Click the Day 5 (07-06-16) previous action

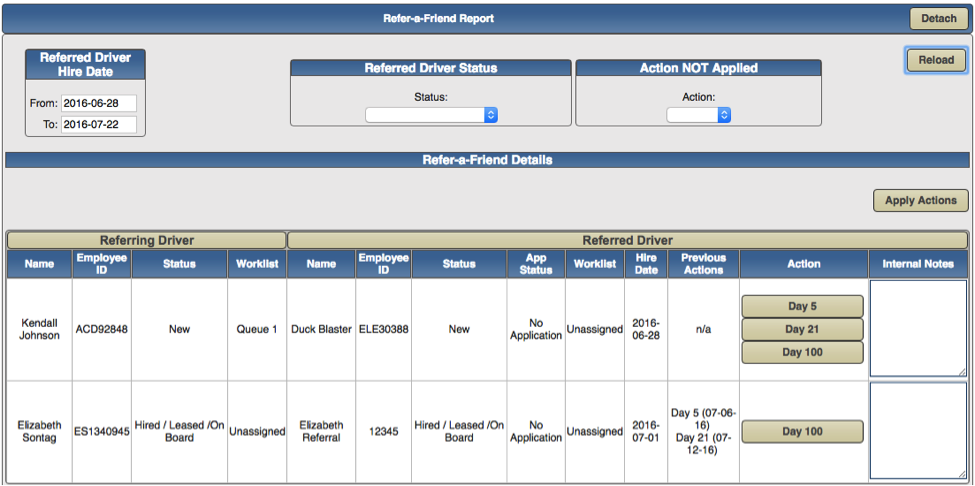pos(703,418)
